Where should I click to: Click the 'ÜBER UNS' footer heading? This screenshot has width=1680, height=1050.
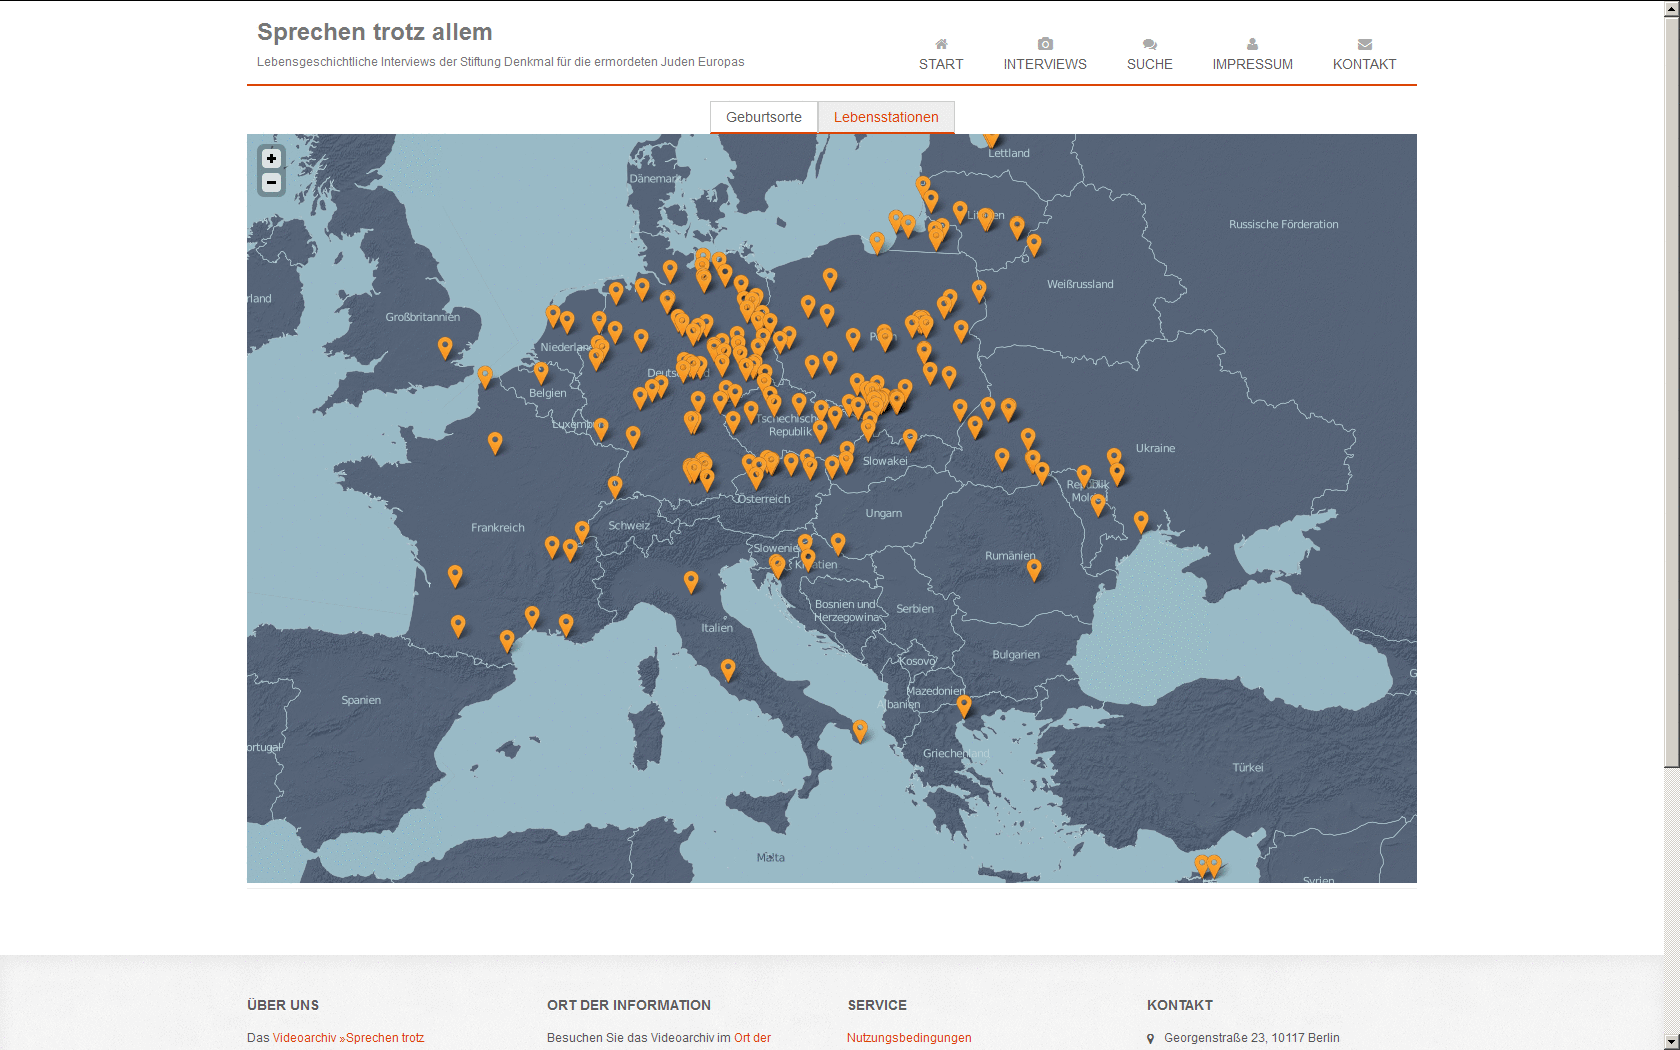(x=283, y=1005)
